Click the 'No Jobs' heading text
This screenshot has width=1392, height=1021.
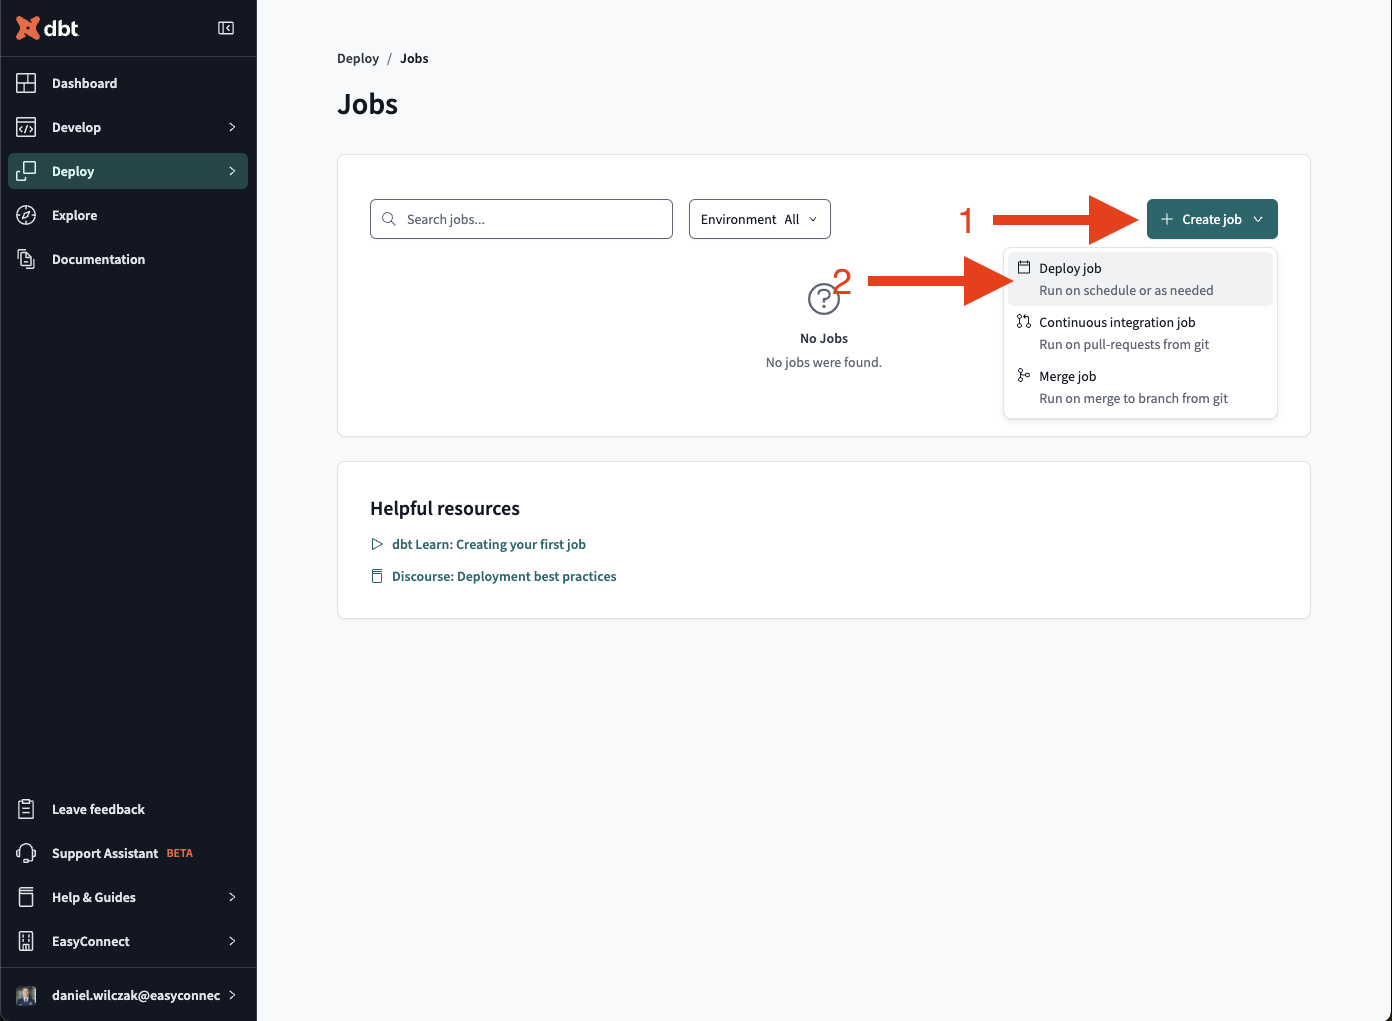point(824,338)
